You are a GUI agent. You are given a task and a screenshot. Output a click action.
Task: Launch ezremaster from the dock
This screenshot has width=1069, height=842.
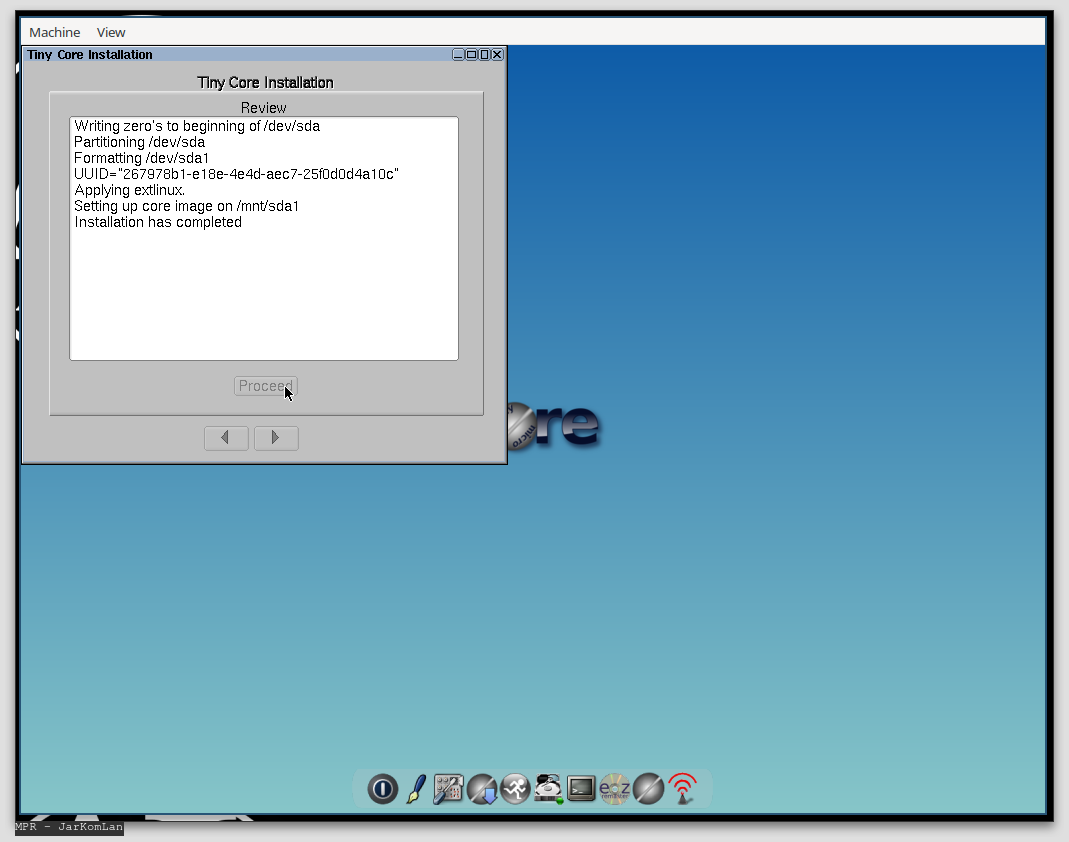click(614, 789)
